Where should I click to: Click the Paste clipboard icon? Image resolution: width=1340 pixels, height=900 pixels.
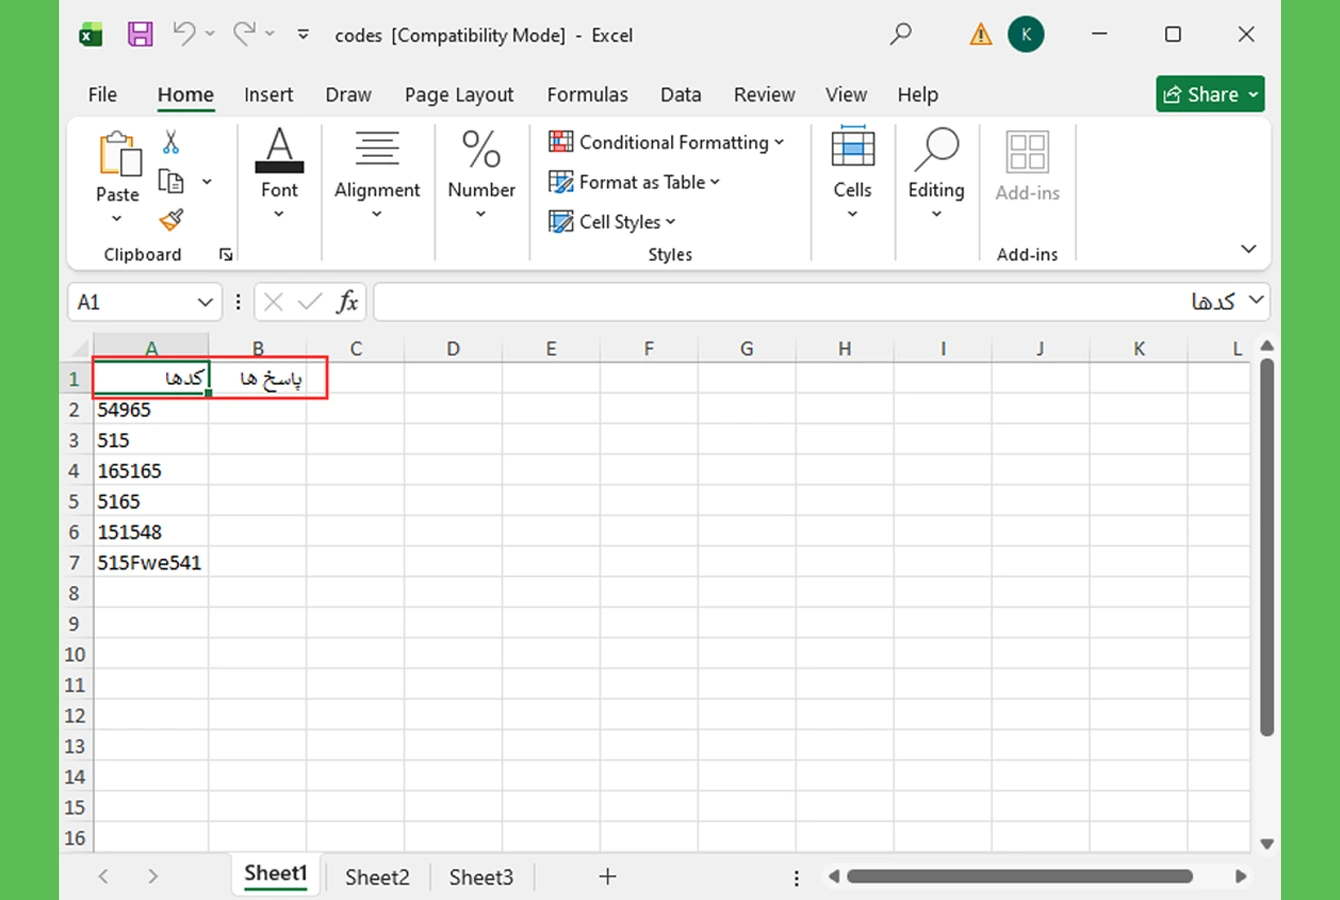coord(118,154)
